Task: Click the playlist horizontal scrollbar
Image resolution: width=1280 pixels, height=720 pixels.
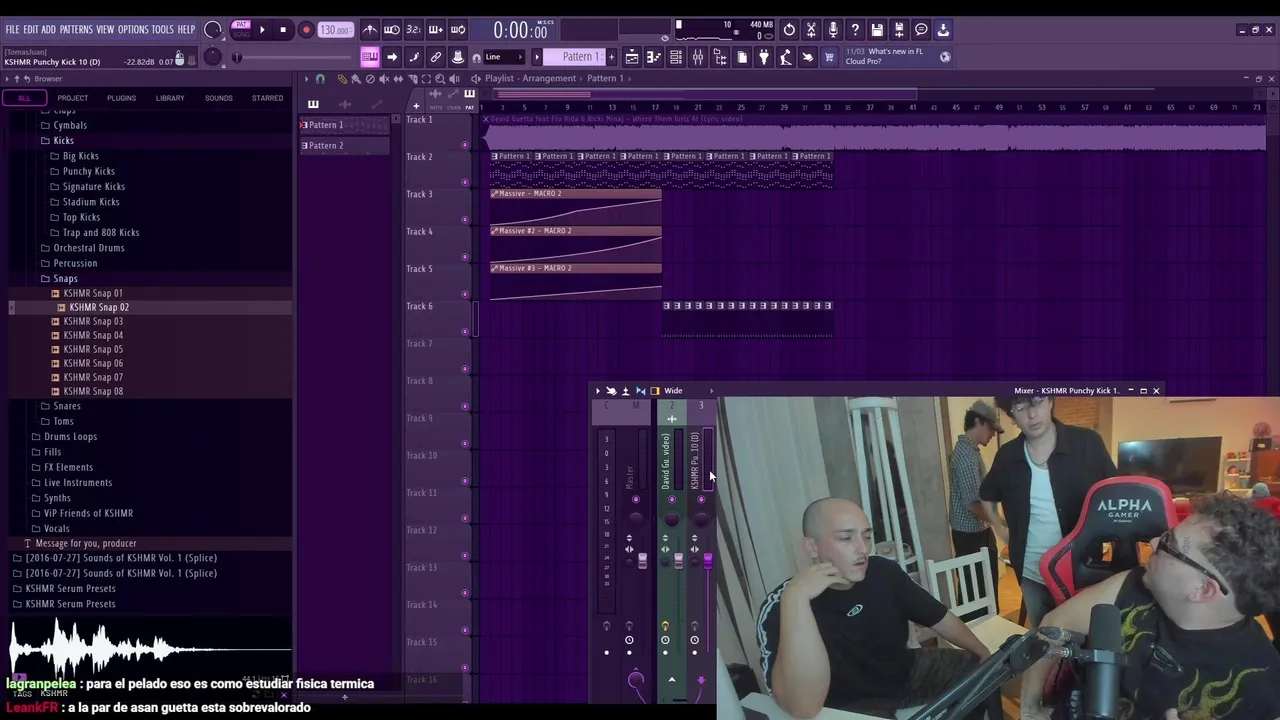Action: coord(705,95)
